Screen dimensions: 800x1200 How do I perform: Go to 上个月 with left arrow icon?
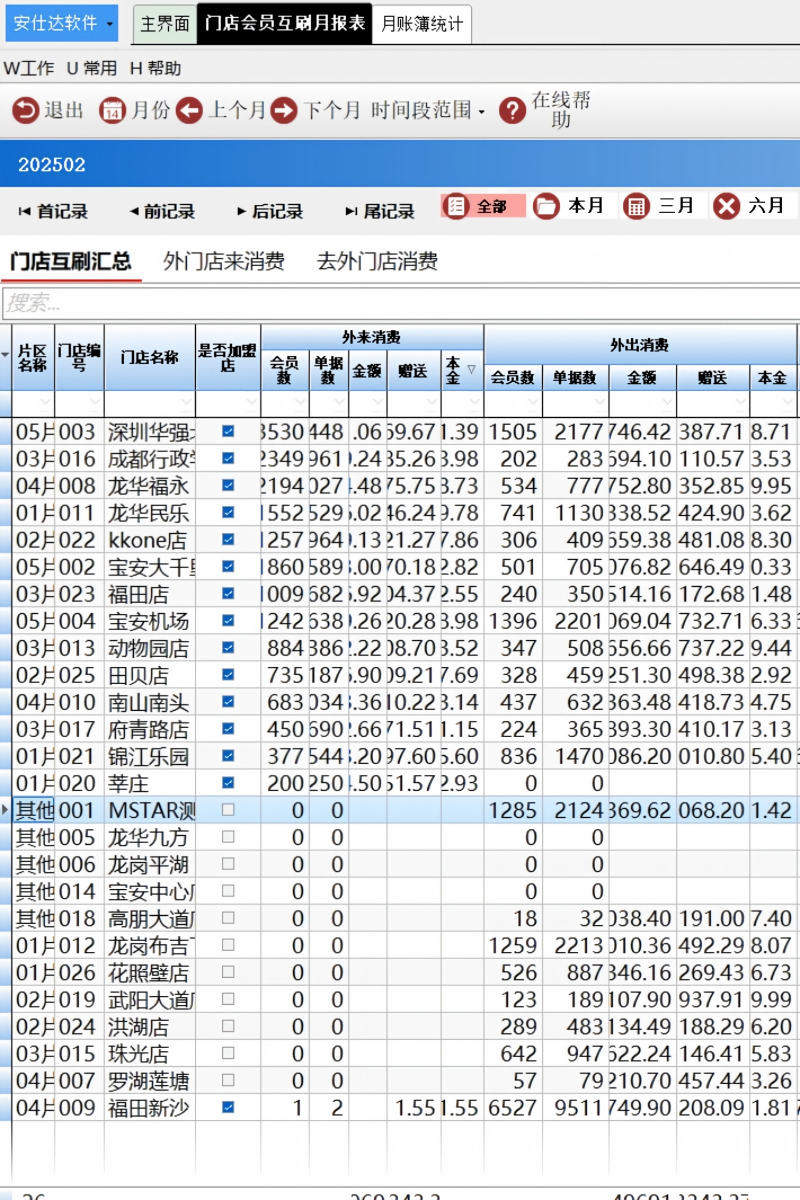click(189, 110)
